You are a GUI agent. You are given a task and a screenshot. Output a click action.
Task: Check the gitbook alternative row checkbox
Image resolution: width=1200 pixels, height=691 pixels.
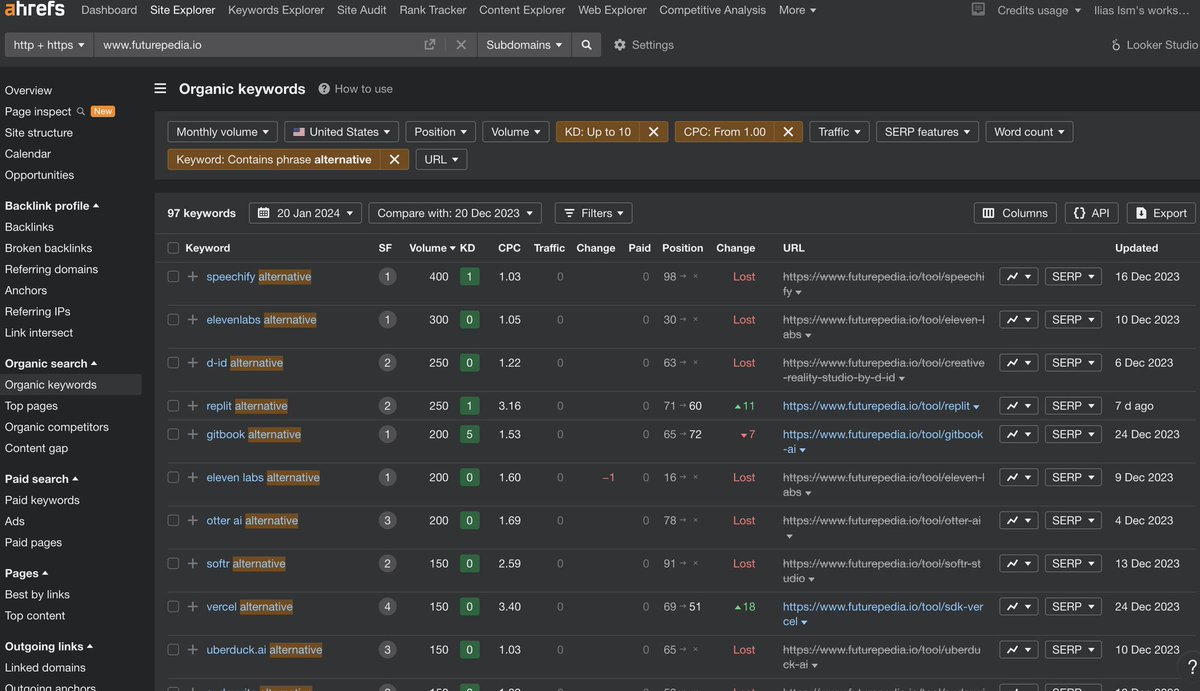click(x=173, y=434)
